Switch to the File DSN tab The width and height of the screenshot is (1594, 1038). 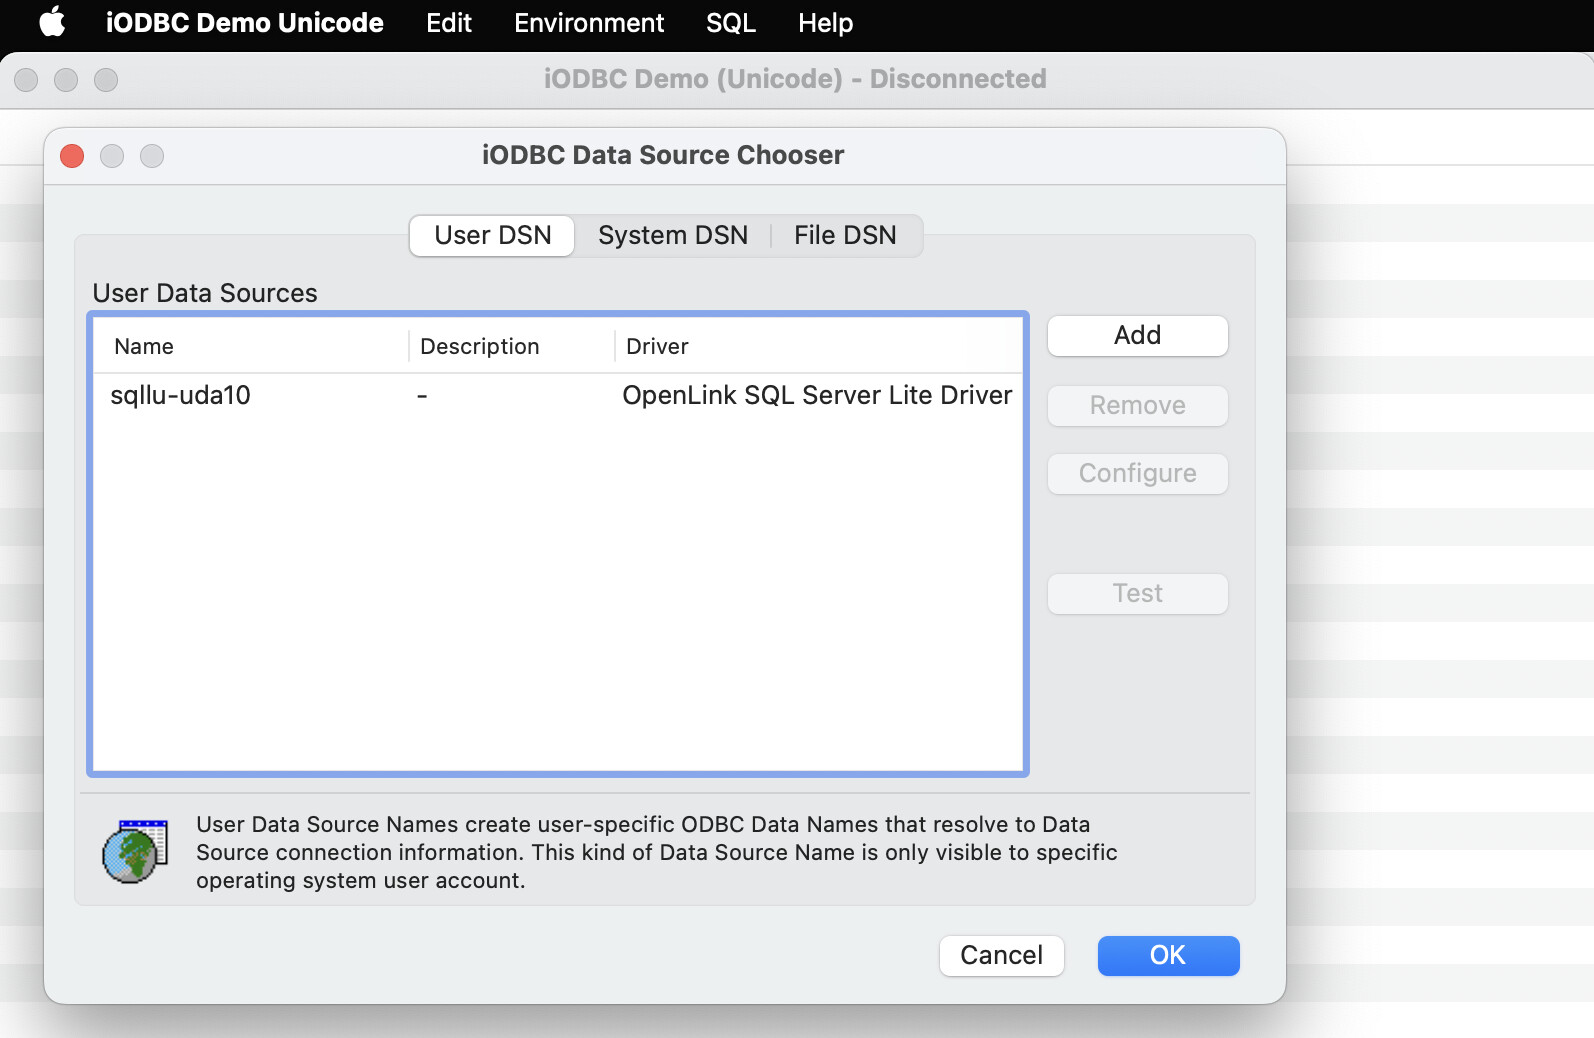click(x=845, y=235)
